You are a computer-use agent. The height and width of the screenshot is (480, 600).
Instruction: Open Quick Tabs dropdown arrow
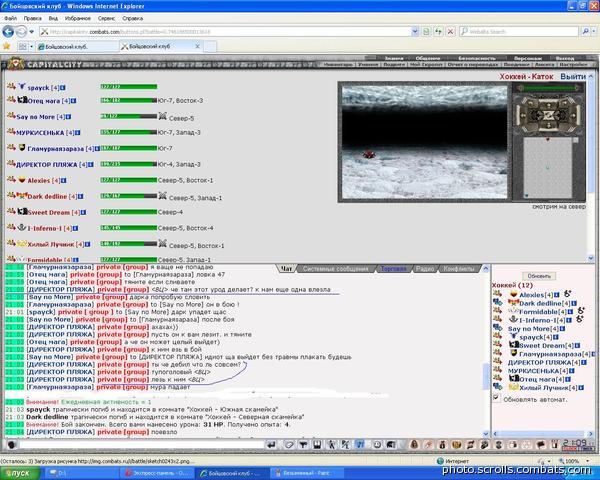click(x=31, y=47)
